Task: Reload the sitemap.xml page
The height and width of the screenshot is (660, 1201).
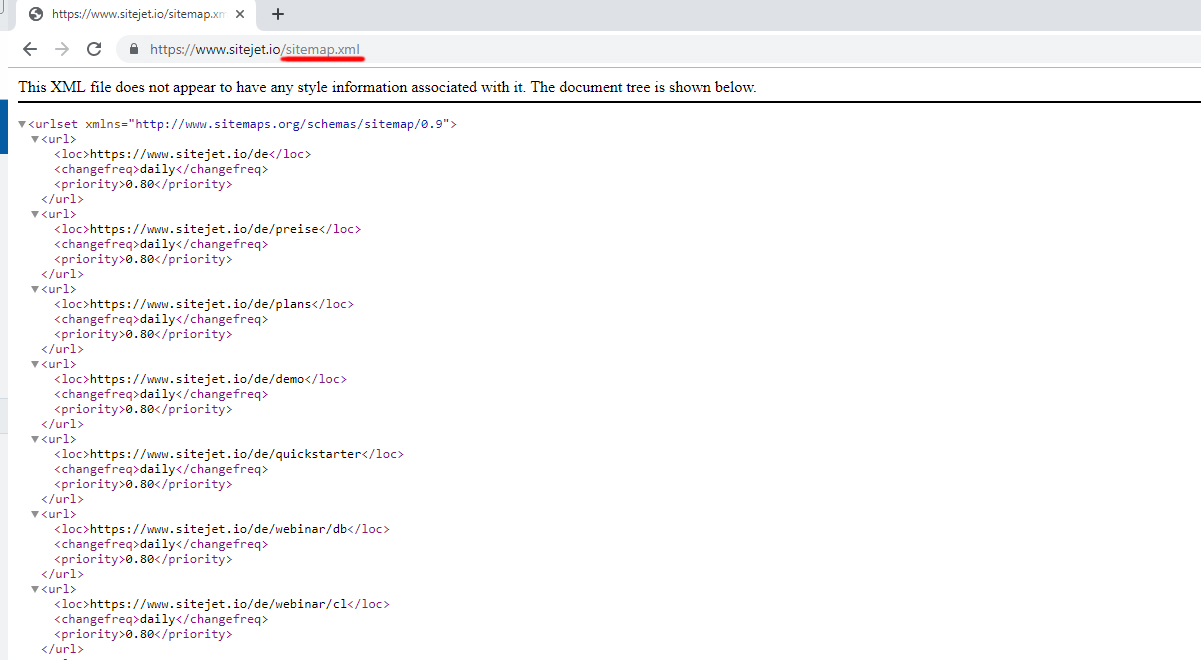Action: [94, 49]
